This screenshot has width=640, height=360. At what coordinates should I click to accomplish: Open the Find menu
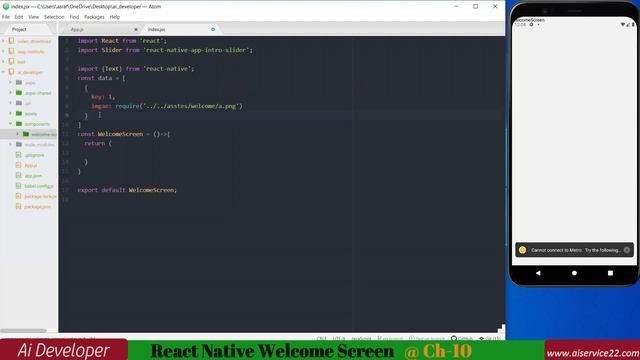[x=74, y=17]
